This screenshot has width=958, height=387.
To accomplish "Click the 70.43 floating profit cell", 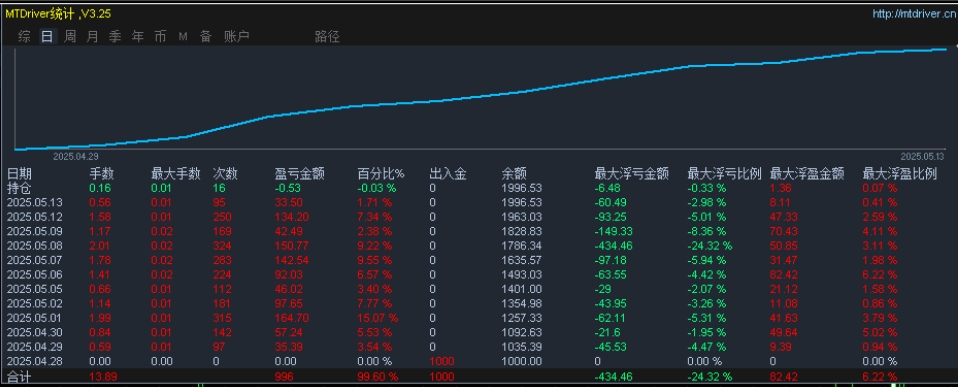I will (783, 231).
